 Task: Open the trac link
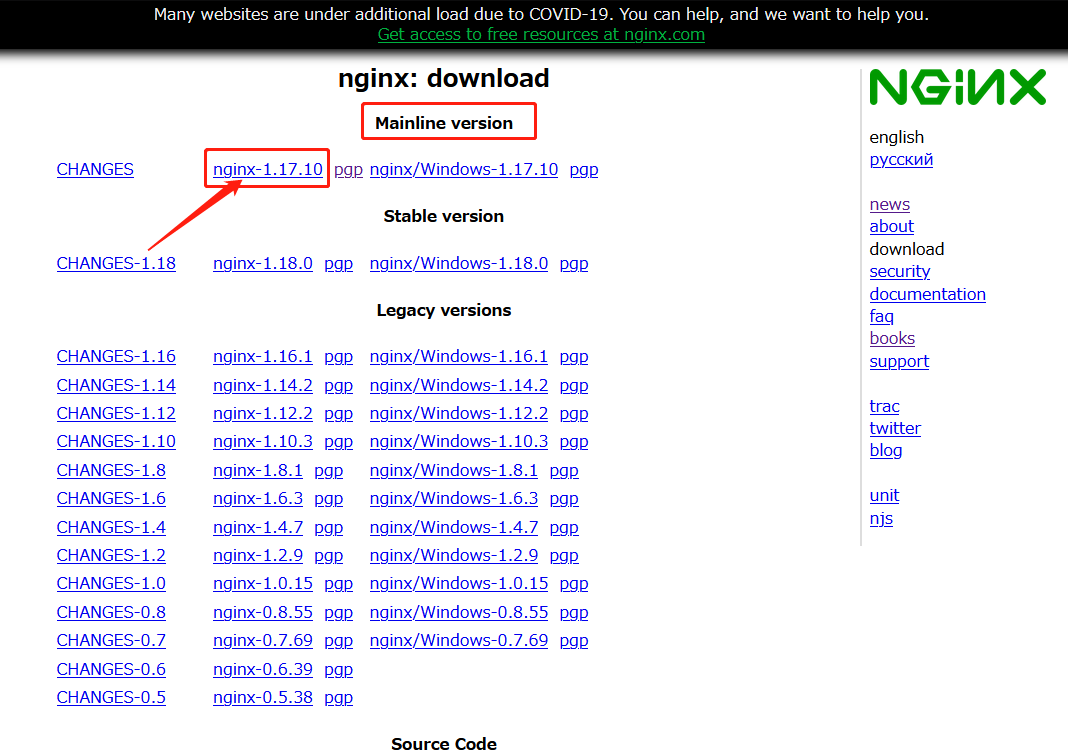(884, 407)
